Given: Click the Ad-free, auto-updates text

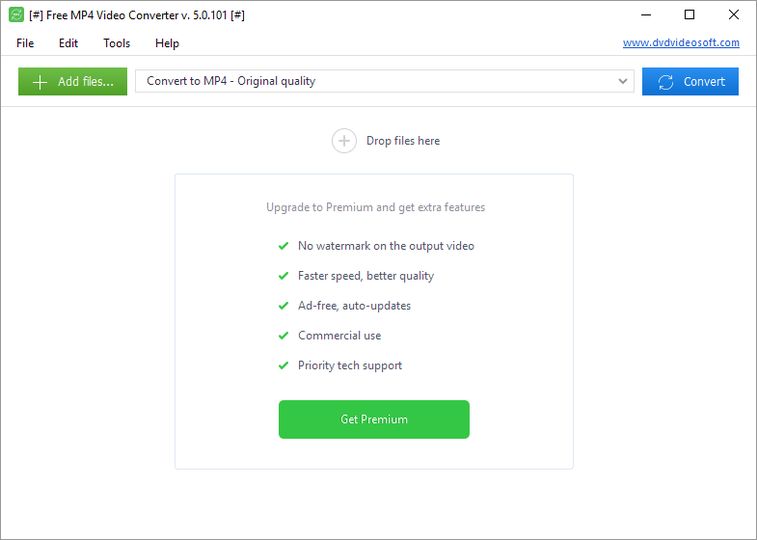Looking at the screenshot, I should coord(354,305).
